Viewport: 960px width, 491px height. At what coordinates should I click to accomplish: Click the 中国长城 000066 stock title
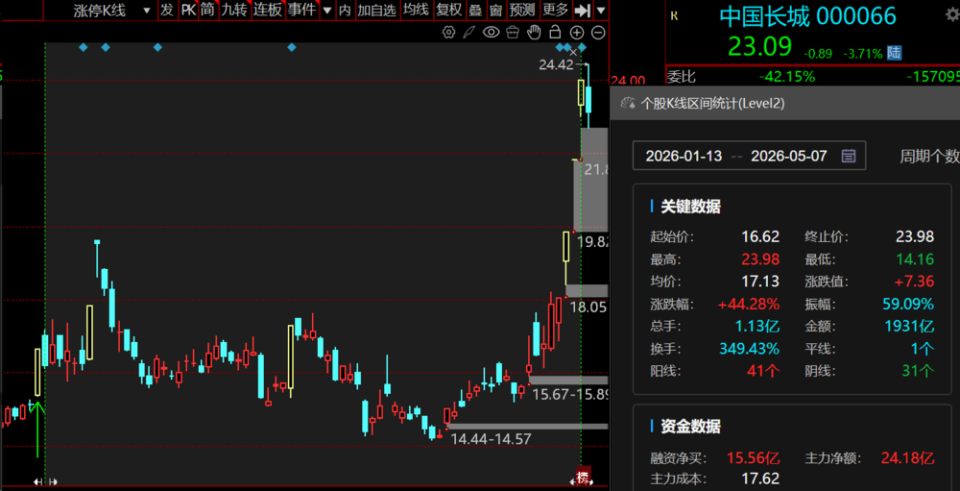click(808, 17)
